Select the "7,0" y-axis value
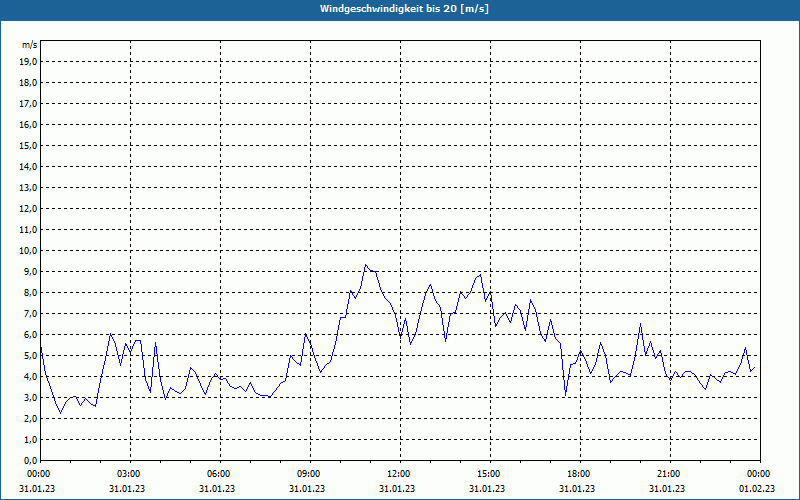This screenshot has width=800, height=500. pos(30,313)
